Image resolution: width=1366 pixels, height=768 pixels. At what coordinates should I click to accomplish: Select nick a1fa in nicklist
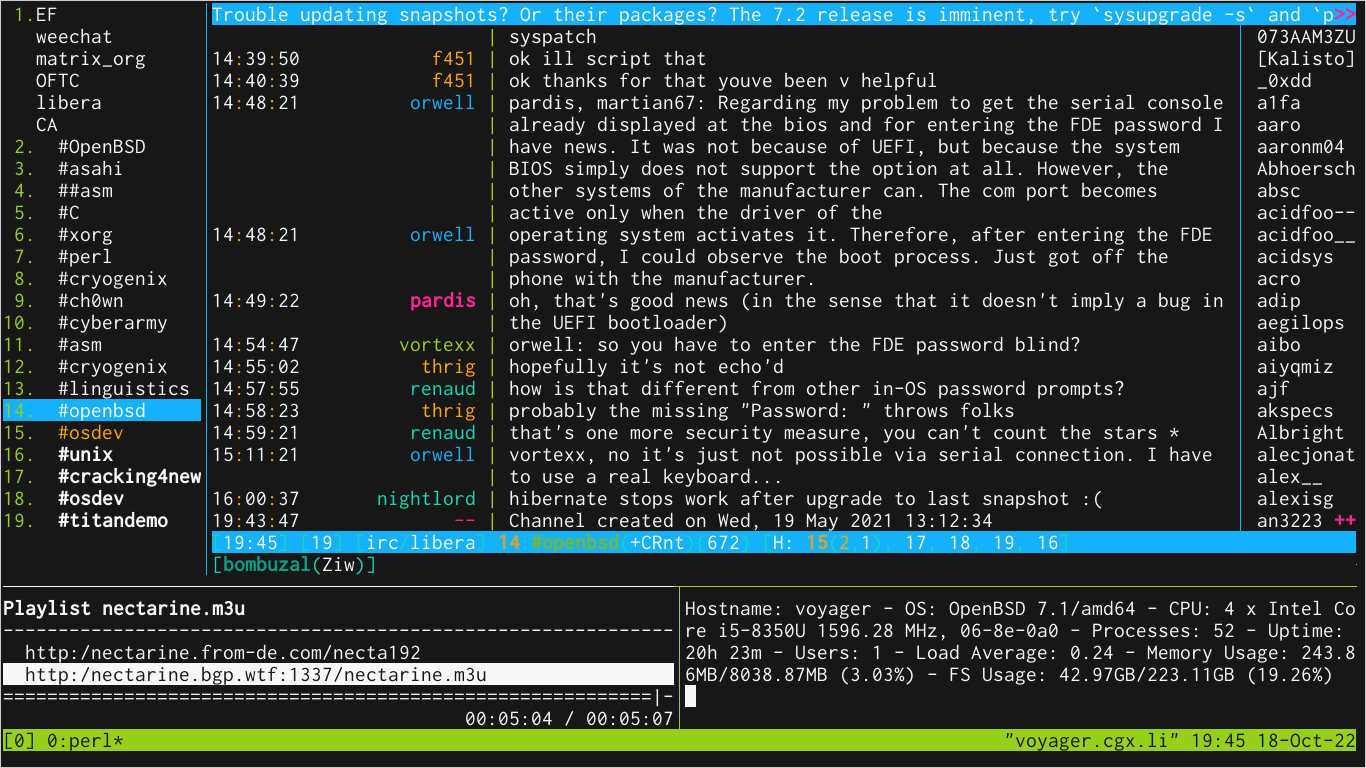1279,103
